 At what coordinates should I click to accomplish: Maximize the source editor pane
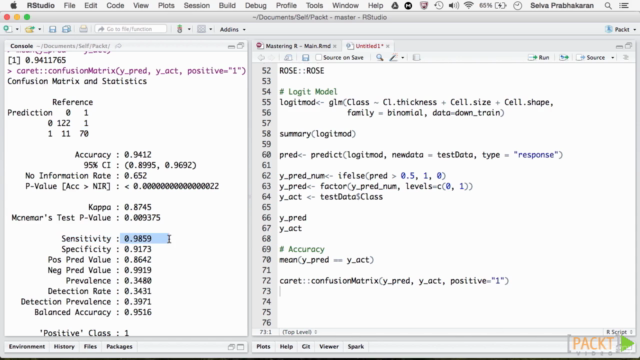coord(629,46)
